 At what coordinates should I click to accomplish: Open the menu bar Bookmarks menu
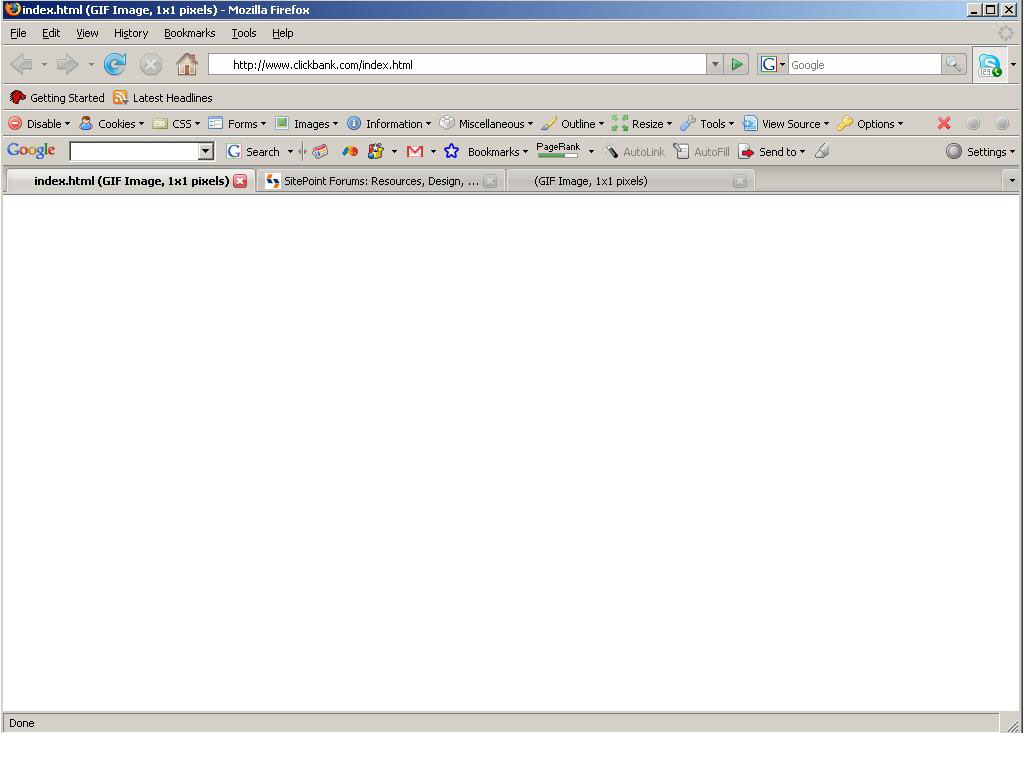[x=189, y=33]
